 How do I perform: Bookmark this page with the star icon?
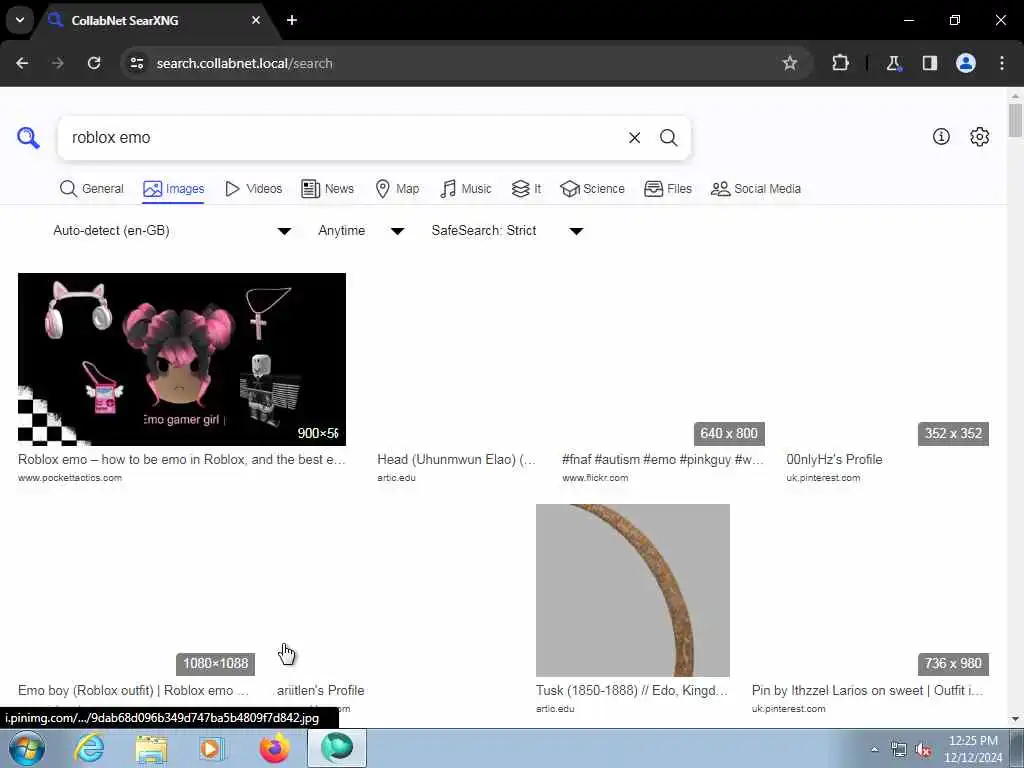[790, 63]
